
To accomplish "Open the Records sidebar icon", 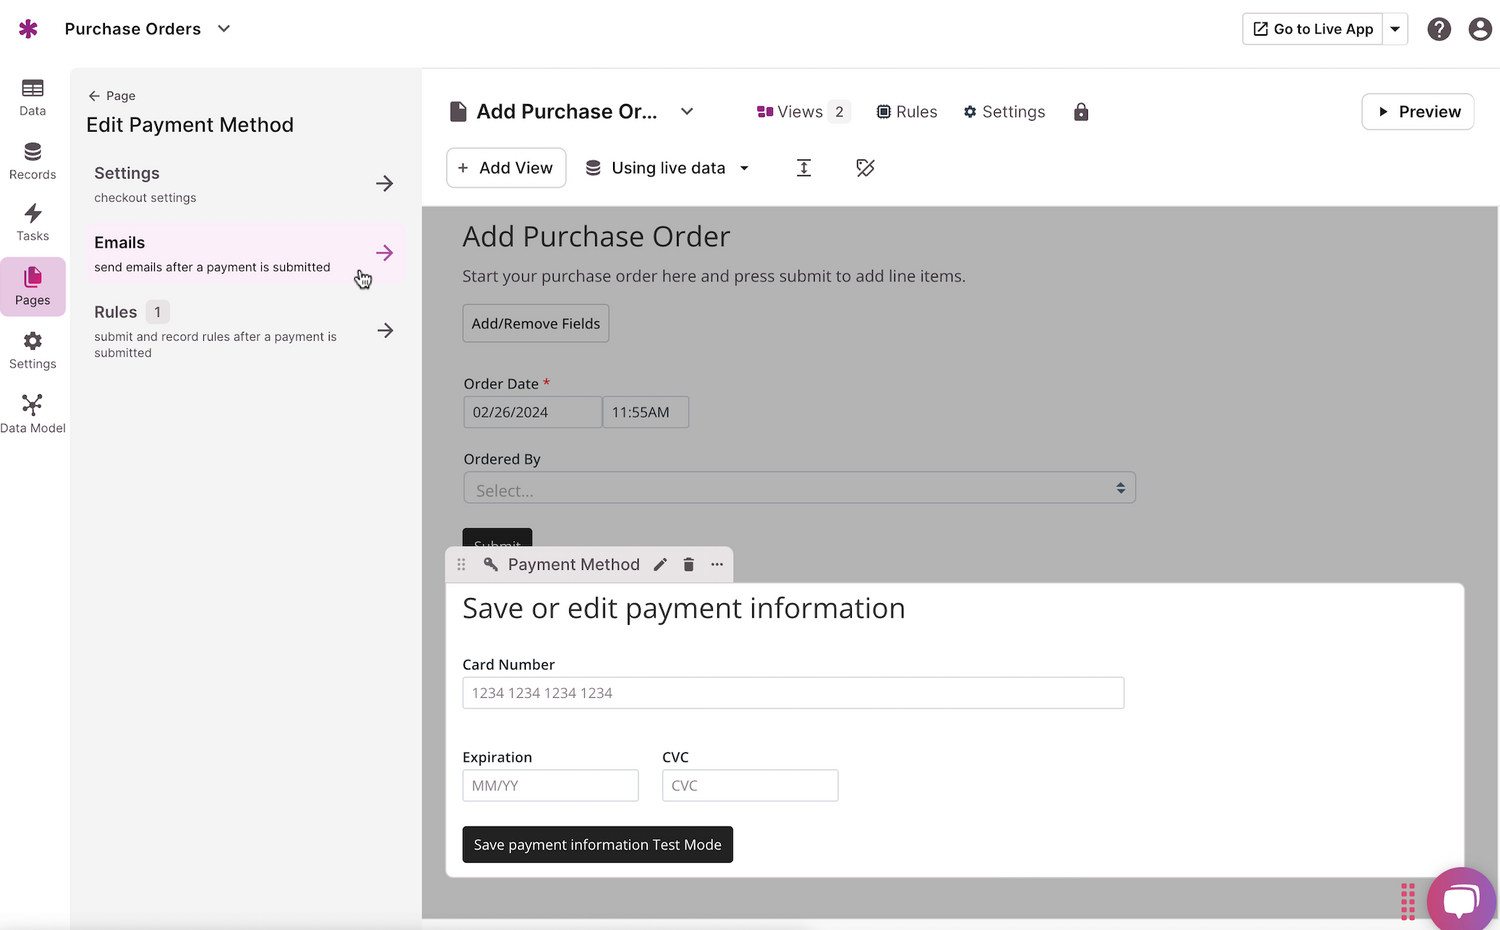I will (x=32, y=160).
